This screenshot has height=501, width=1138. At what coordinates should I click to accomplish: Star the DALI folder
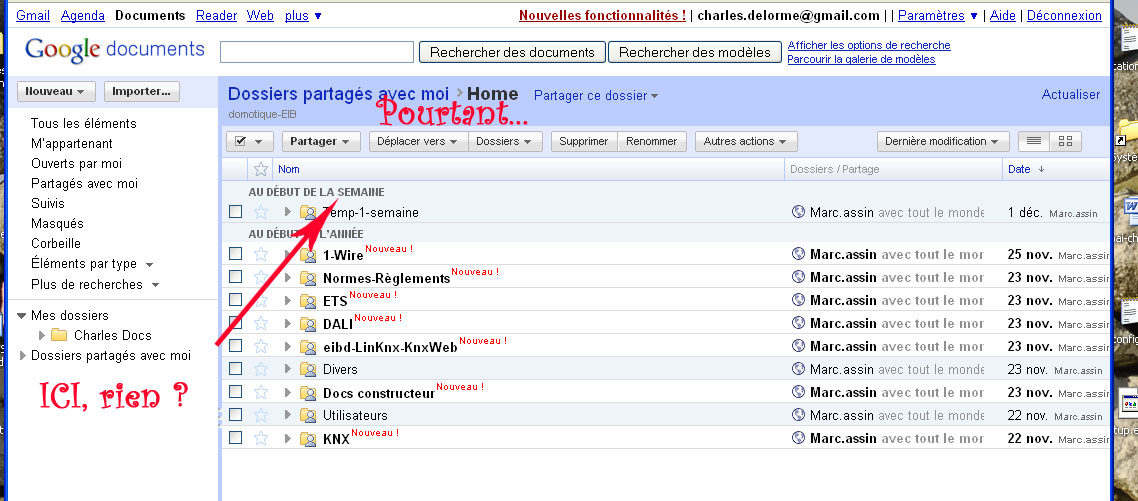(x=261, y=323)
